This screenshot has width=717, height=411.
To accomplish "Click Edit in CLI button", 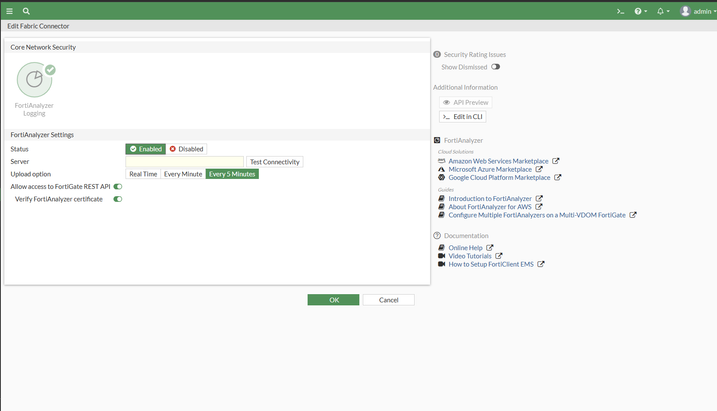I will click(x=463, y=117).
